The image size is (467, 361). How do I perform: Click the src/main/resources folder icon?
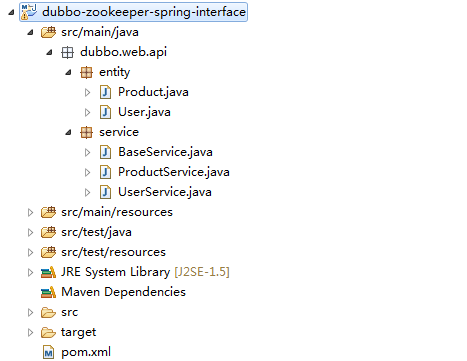[48, 212]
